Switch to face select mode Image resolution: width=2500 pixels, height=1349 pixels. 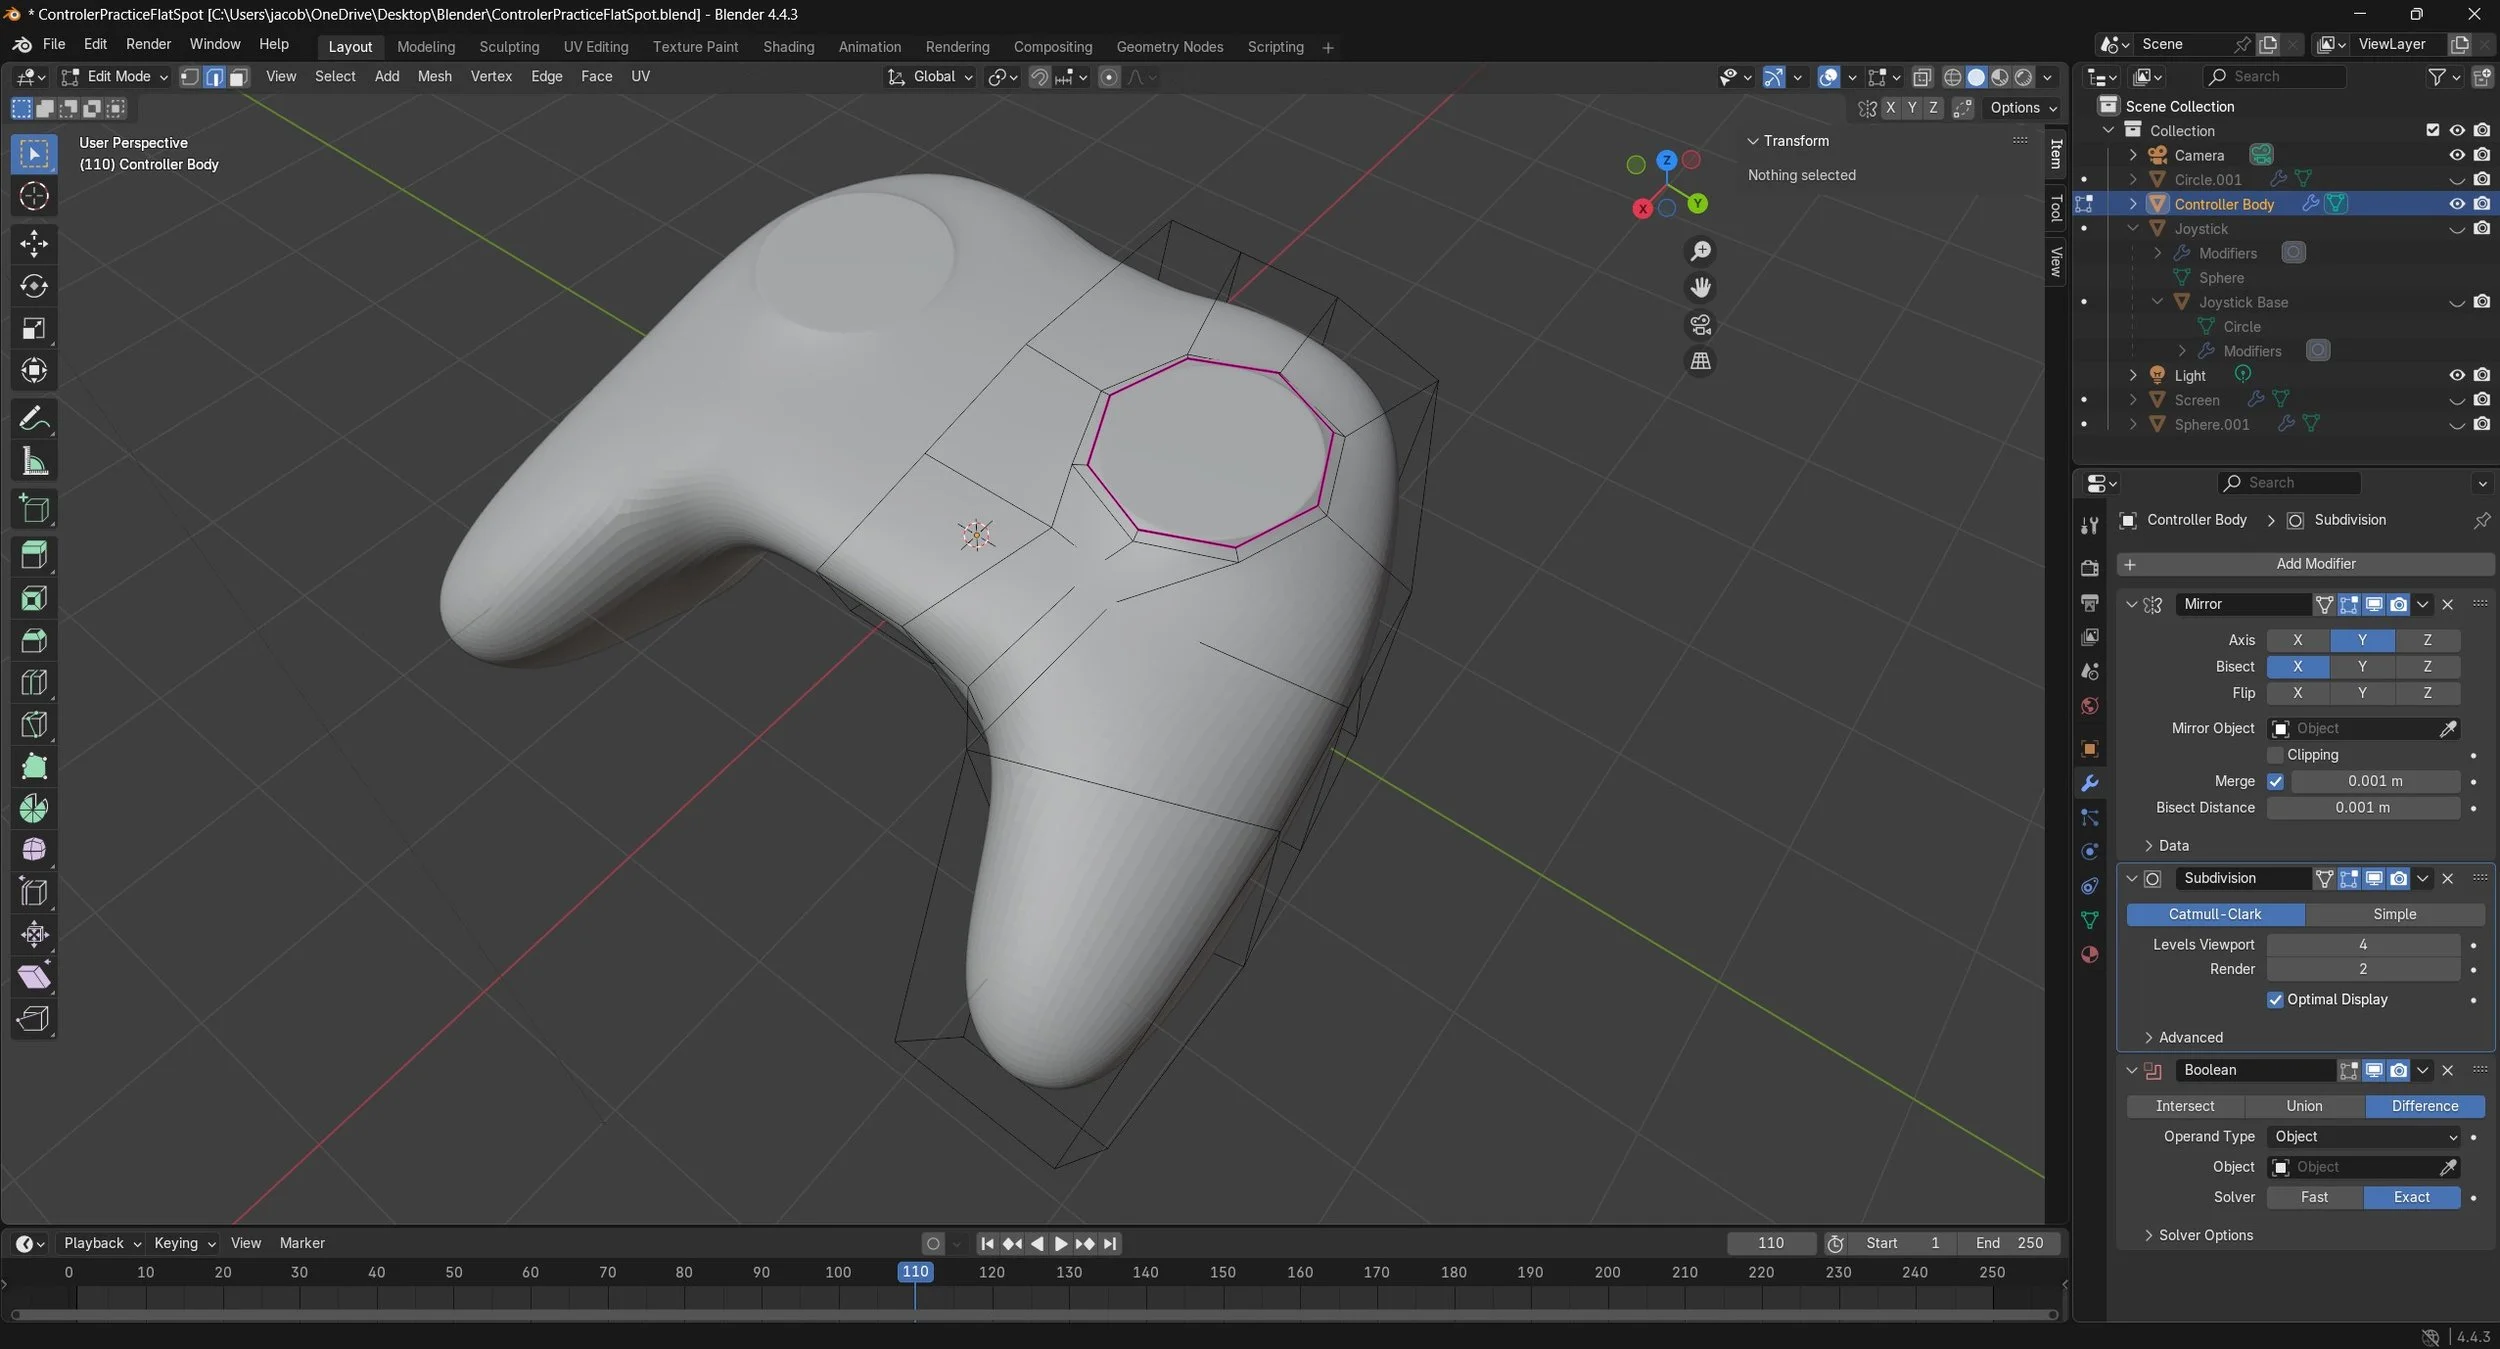coord(239,77)
